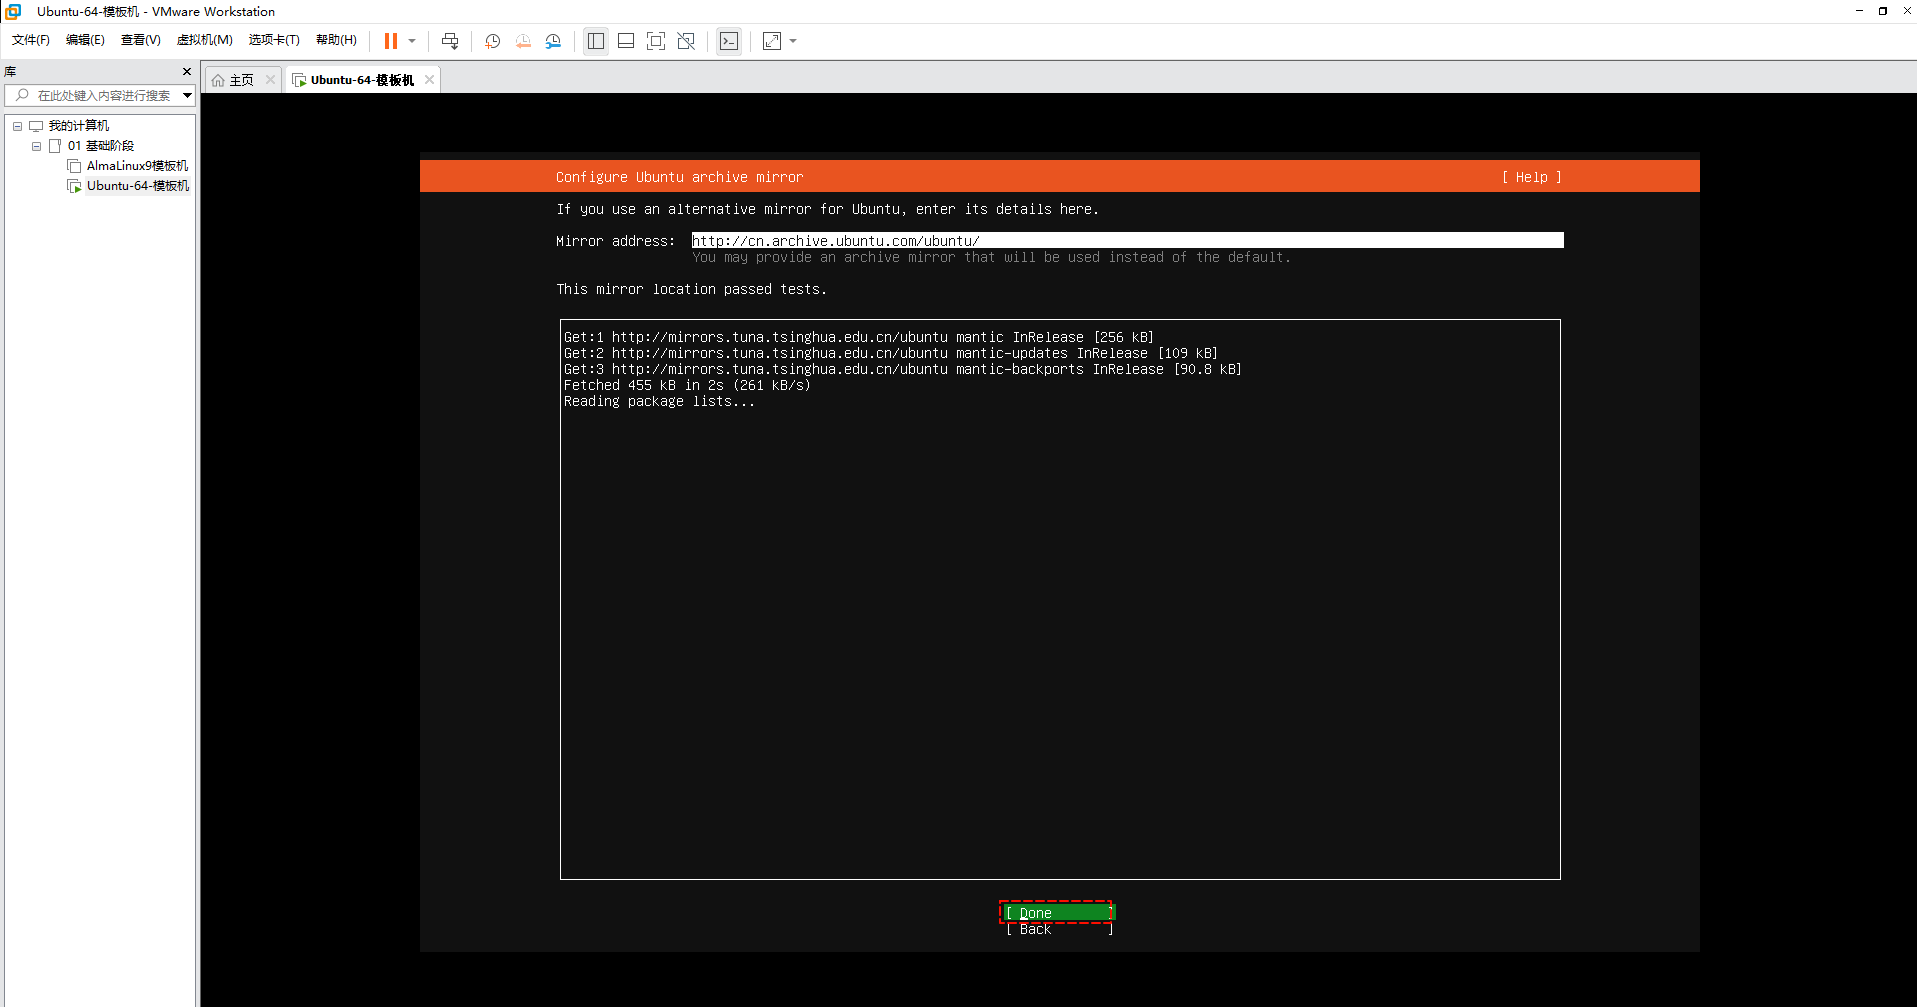Revert the VM to its snapshot
The height and width of the screenshot is (1007, 1917).
pos(523,41)
